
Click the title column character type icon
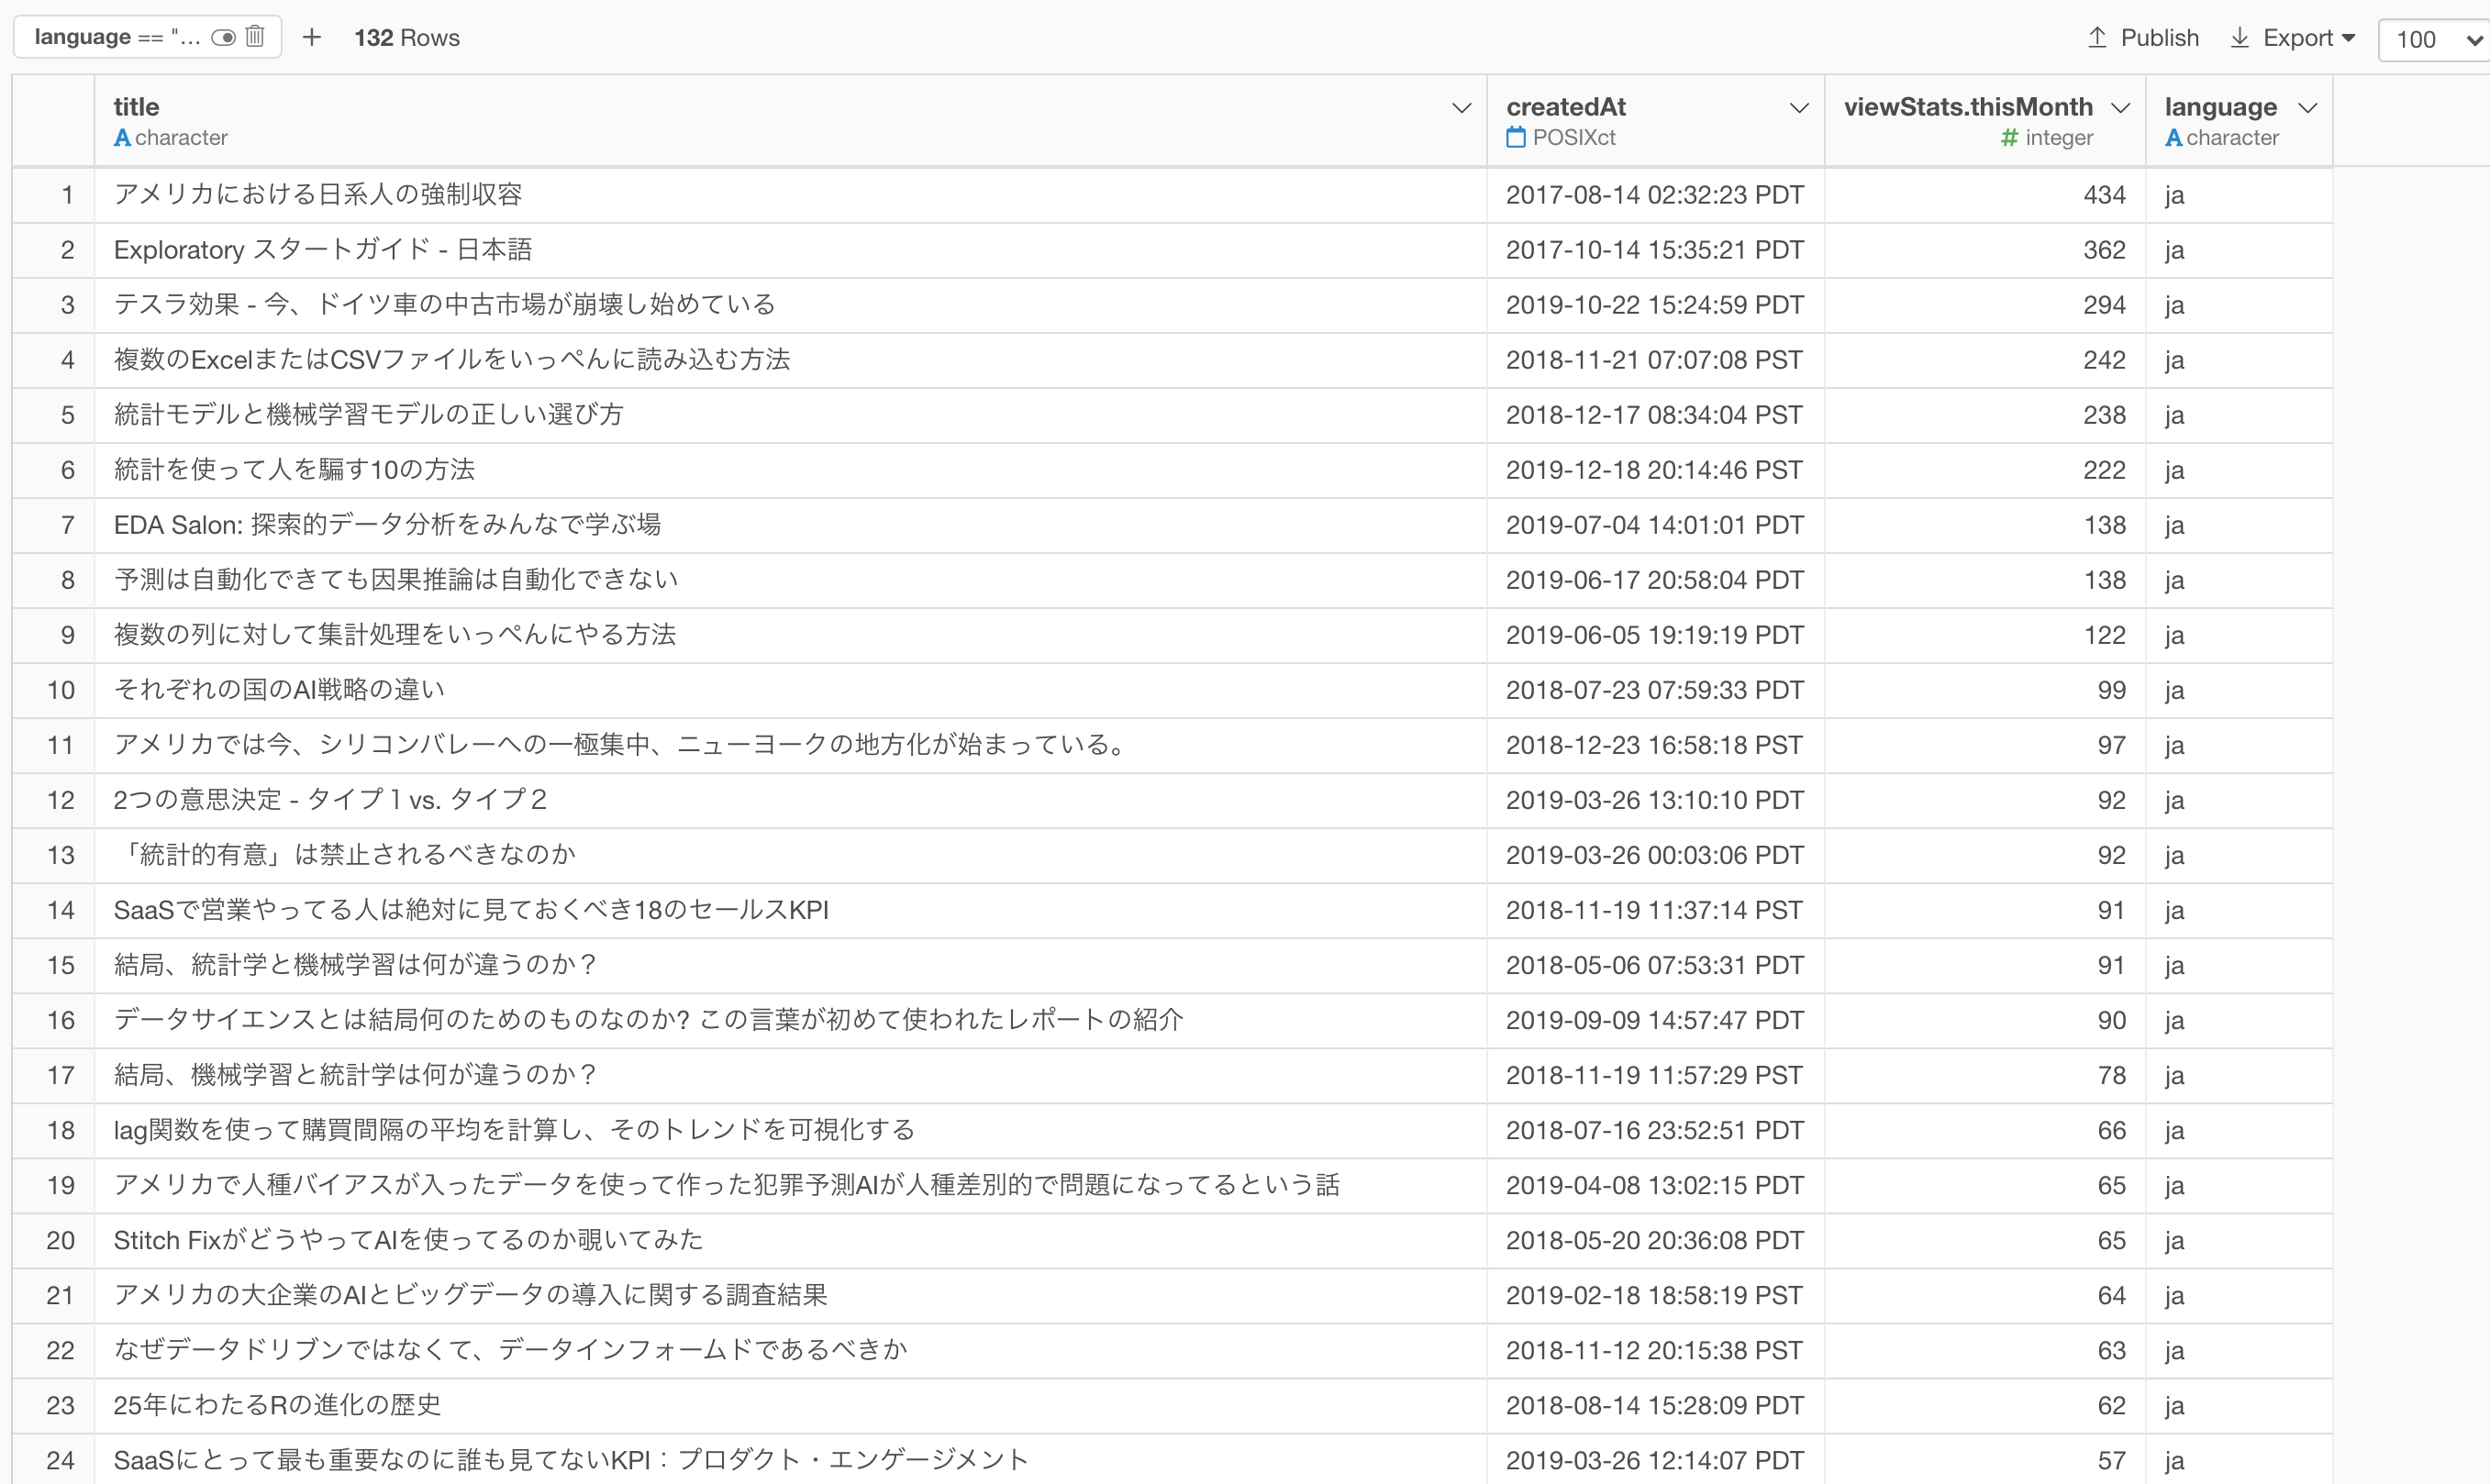point(122,138)
